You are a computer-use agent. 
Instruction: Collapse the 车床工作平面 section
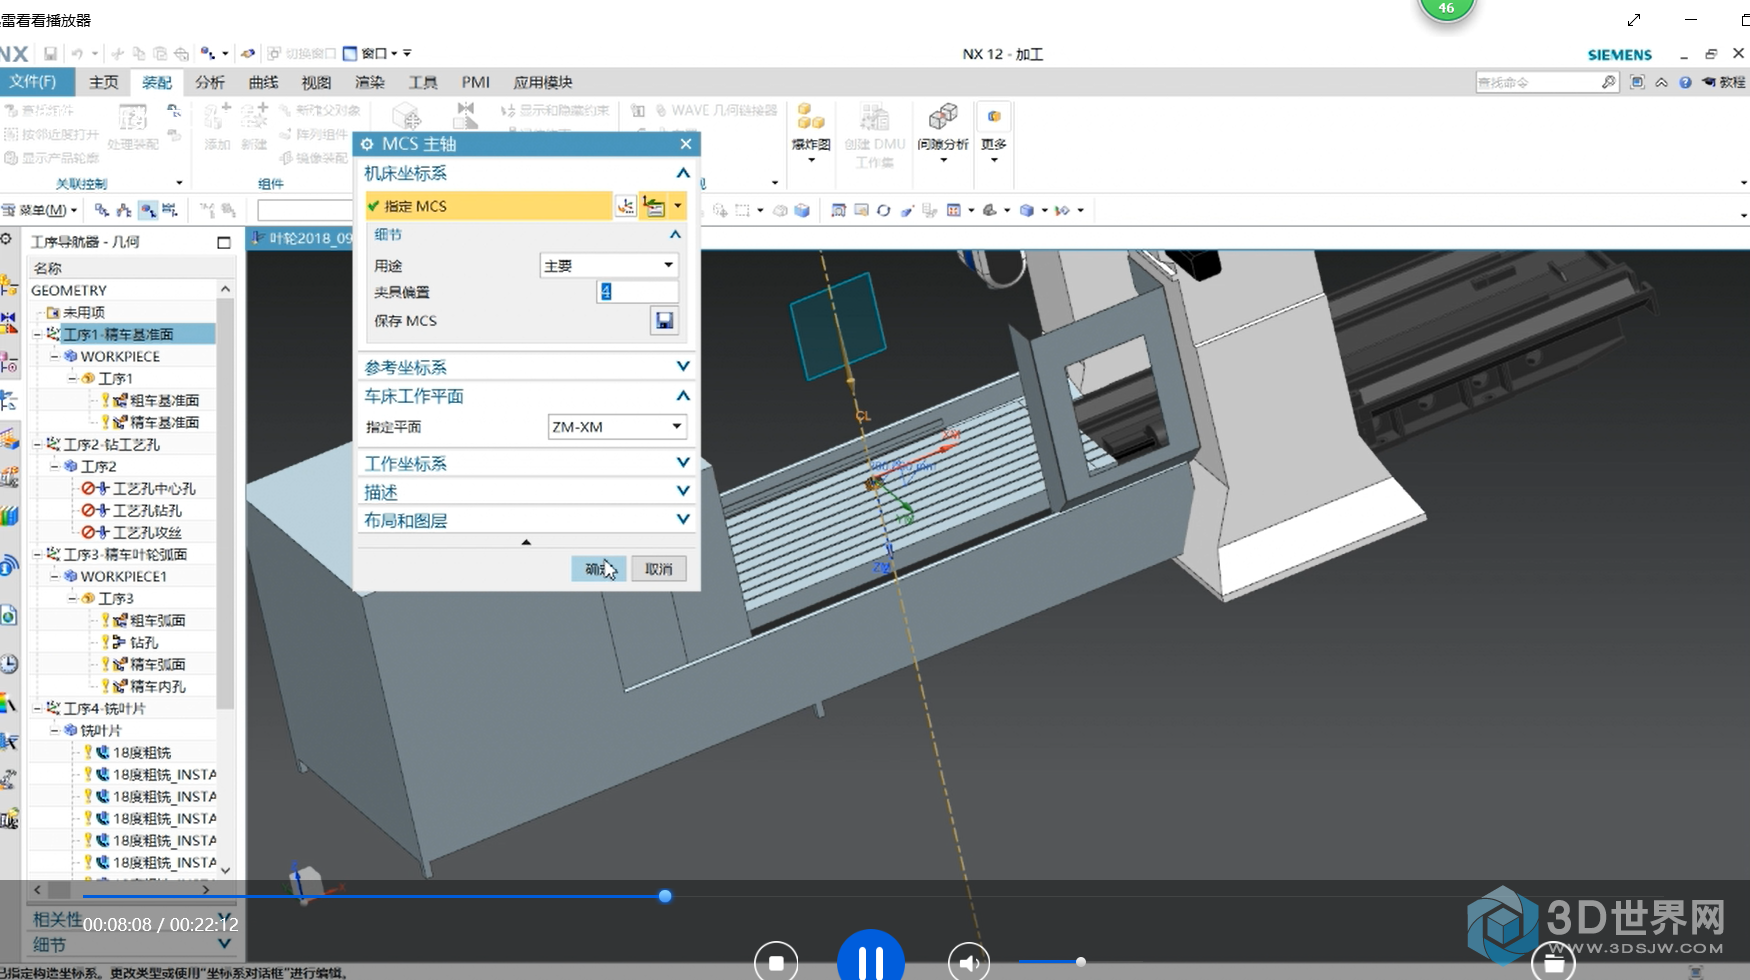[683, 396]
